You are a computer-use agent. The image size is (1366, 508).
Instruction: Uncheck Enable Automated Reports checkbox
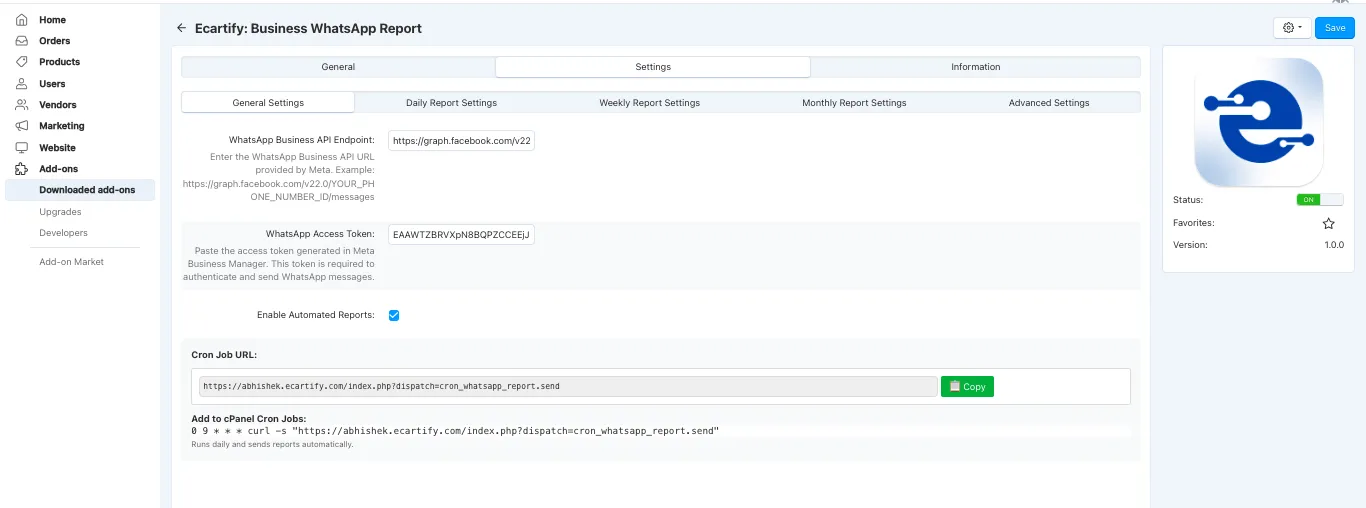394,315
